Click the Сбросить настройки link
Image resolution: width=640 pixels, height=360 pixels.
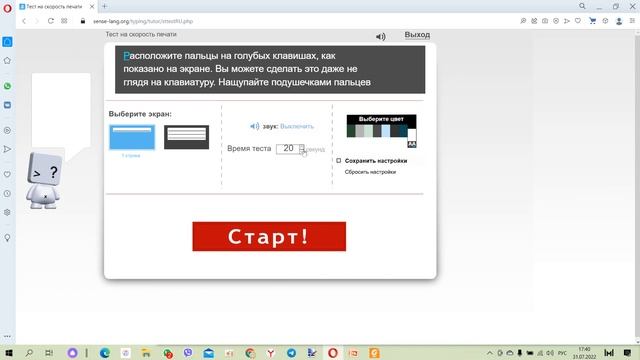370,172
